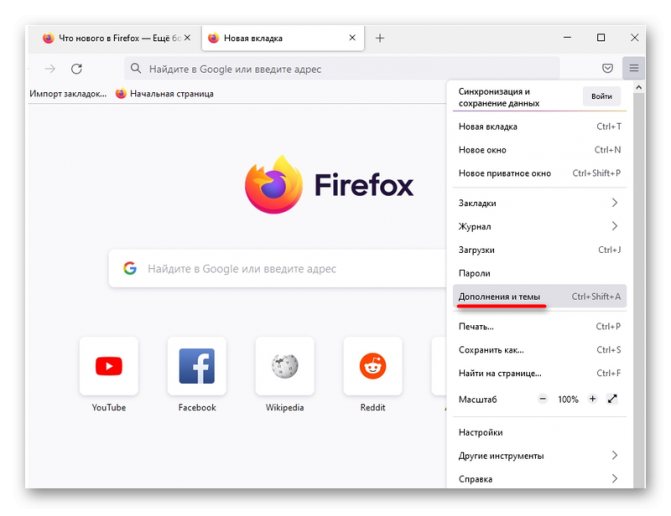671x516 pixels.
Task: Expand the Справка submenu
Action: 539,479
